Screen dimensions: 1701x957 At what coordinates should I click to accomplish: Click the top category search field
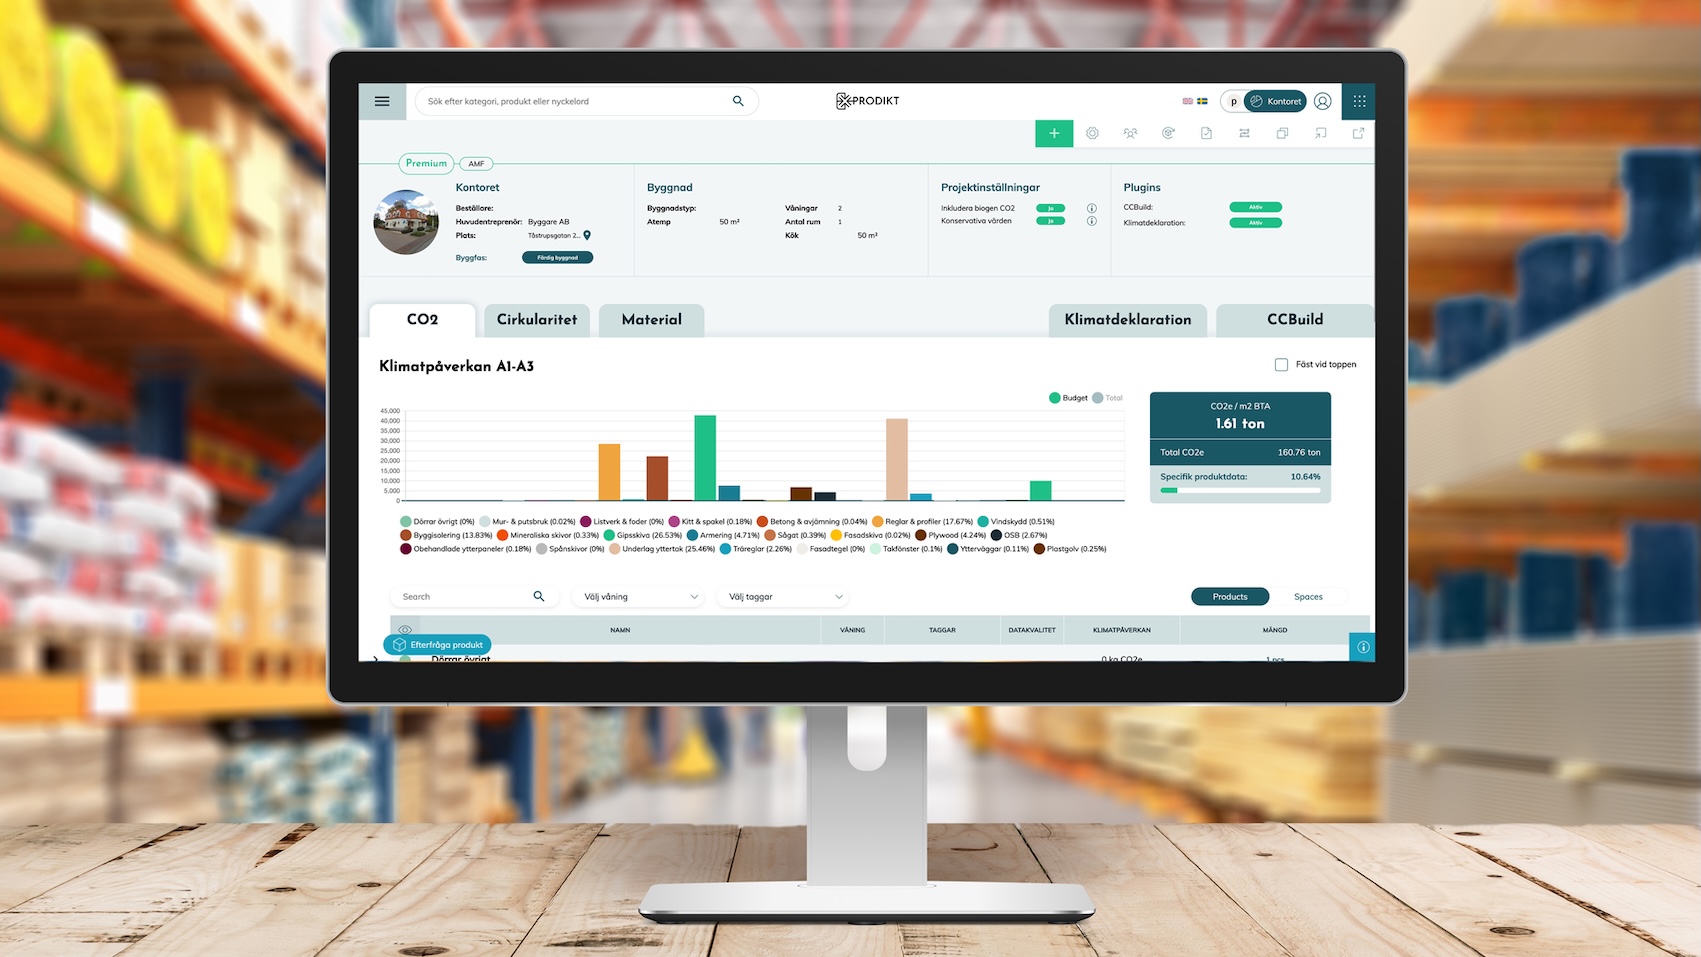click(586, 101)
